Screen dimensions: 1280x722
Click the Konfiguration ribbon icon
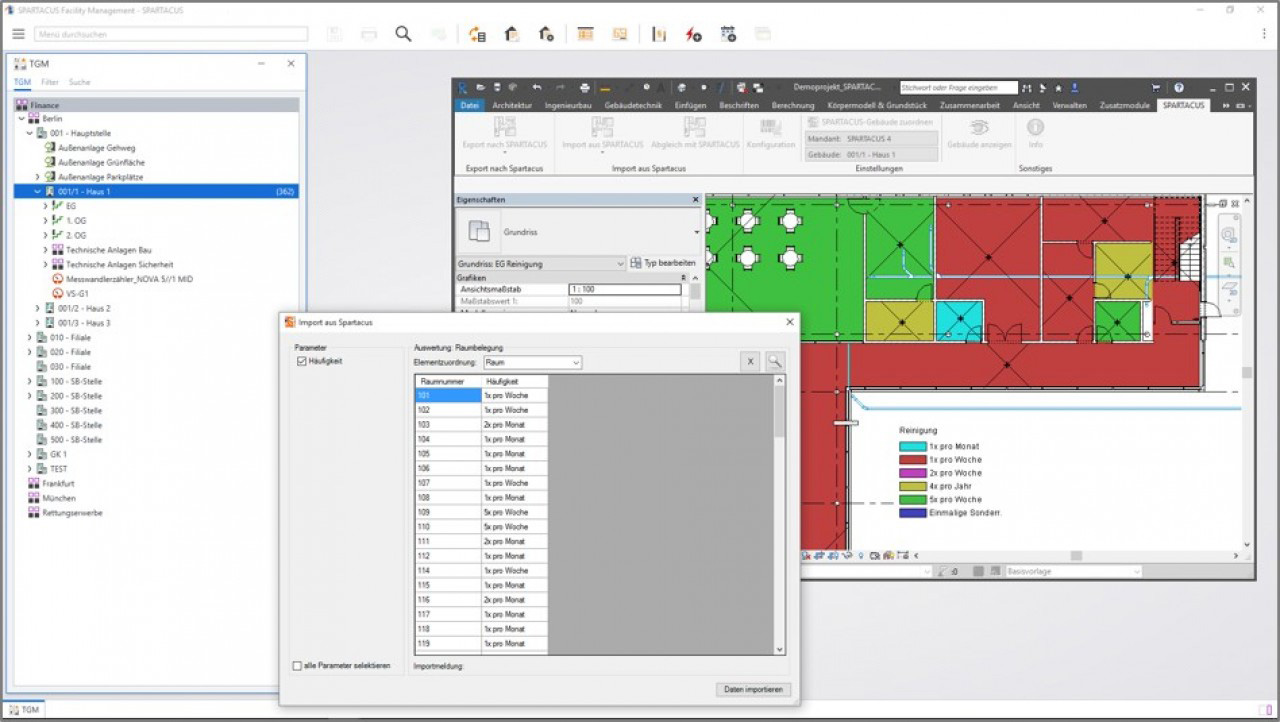[x=770, y=127]
